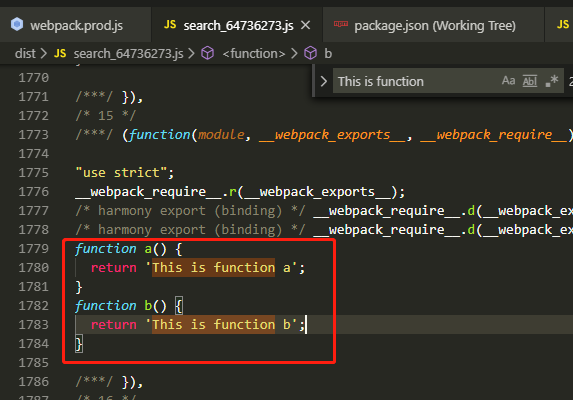
Task: Click the b symbol breadcrumb
Action: [x=328, y=54]
